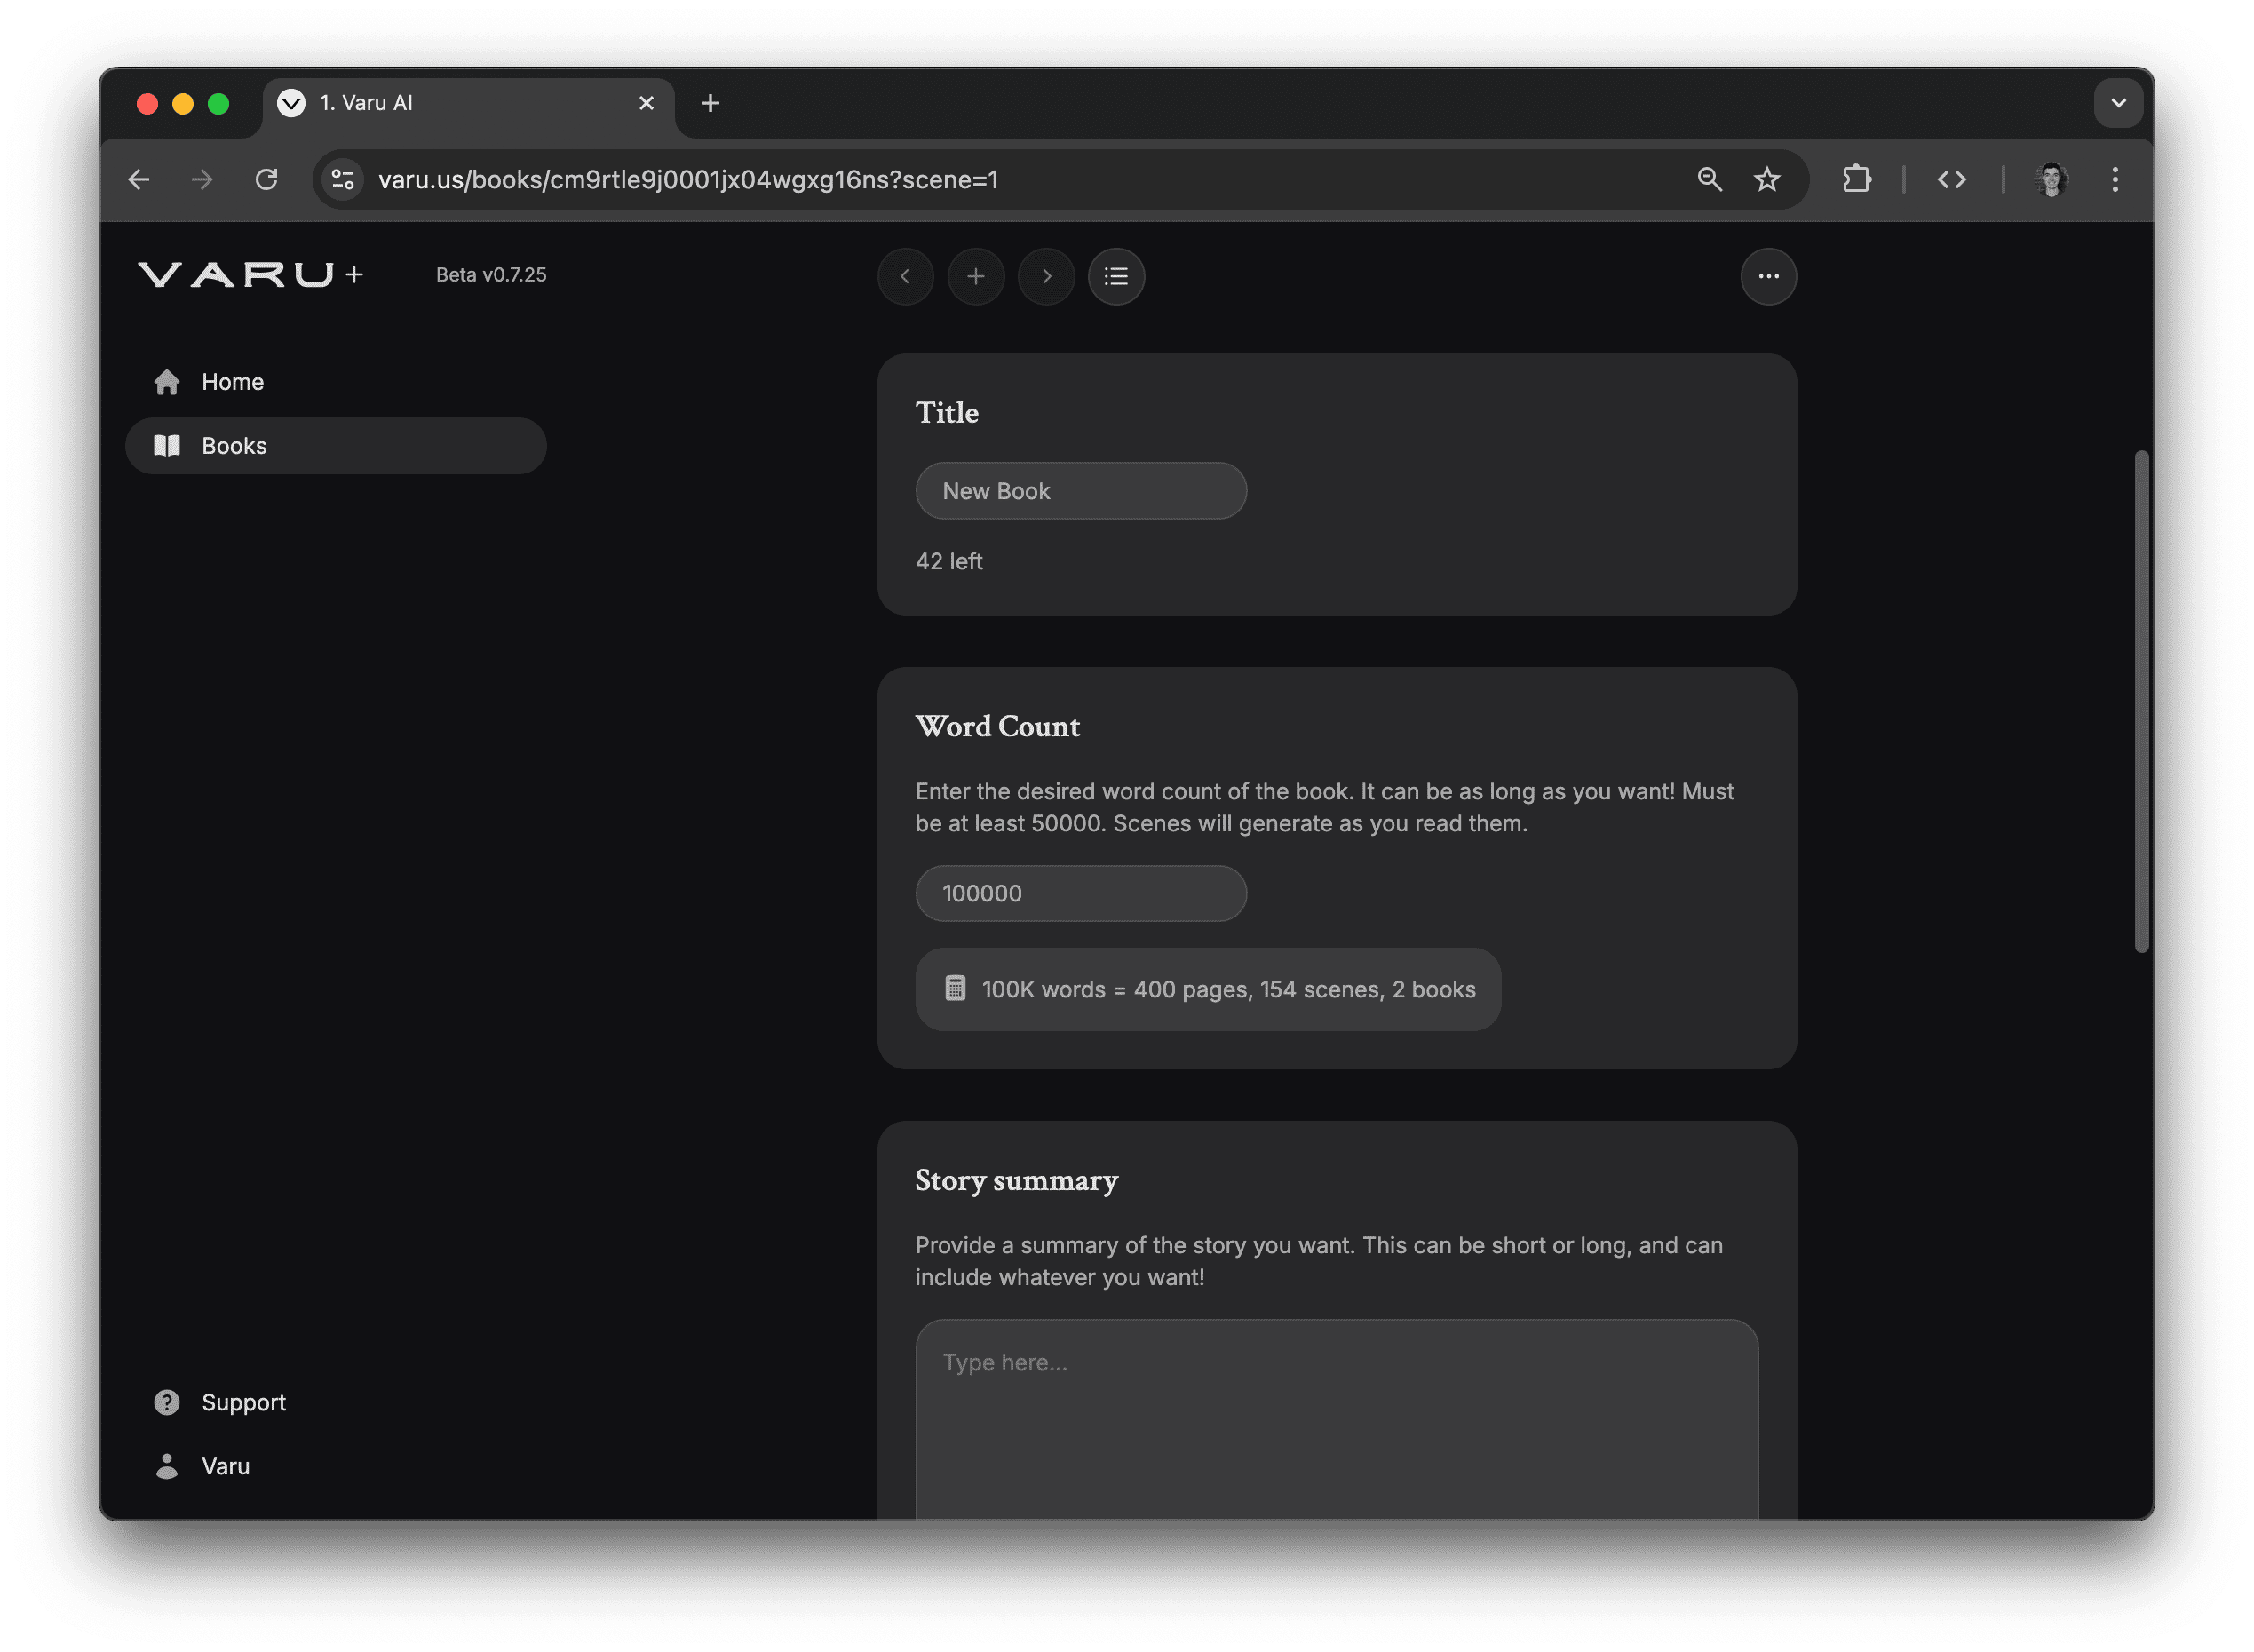Click the word count calculator chip

click(1207, 989)
